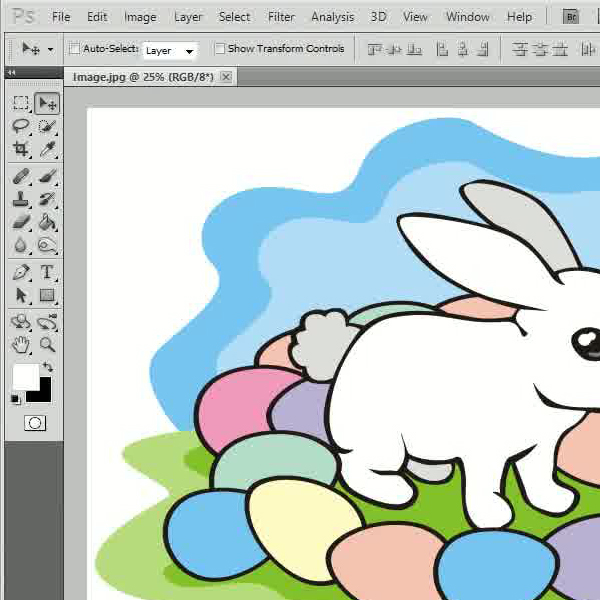This screenshot has height=600, width=600.
Task: Click the Photoshop Ps logo
Action: pyautogui.click(x=23, y=16)
